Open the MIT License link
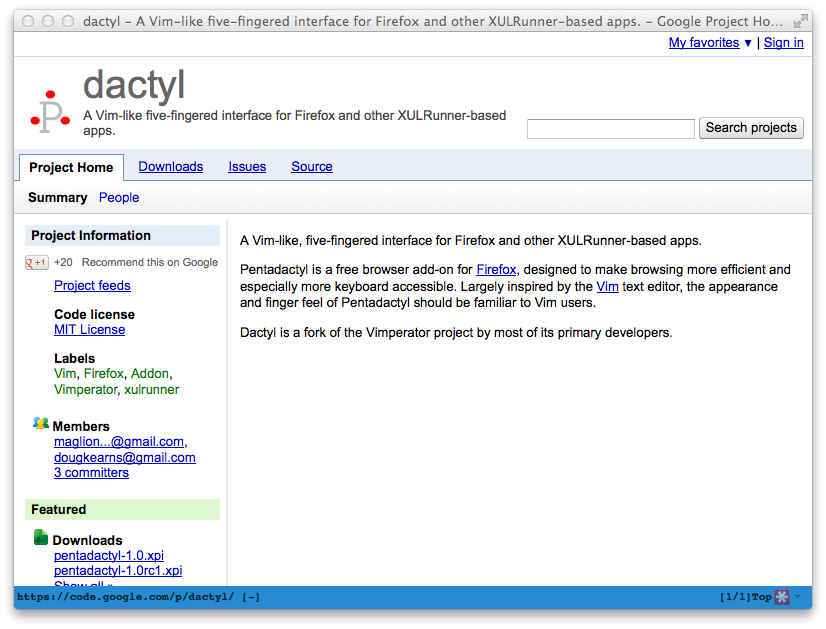Screen dimensions: 826x629 [x=90, y=330]
